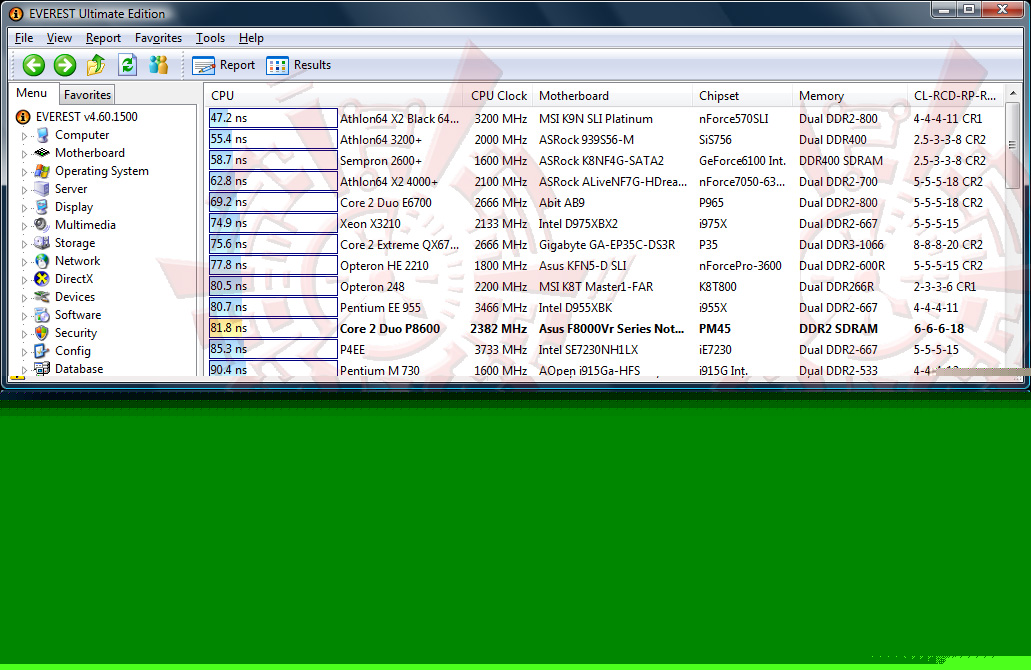Screen dimensions: 1031x670
Task: Click the up-level folder arrow icon
Action: (x=96, y=64)
